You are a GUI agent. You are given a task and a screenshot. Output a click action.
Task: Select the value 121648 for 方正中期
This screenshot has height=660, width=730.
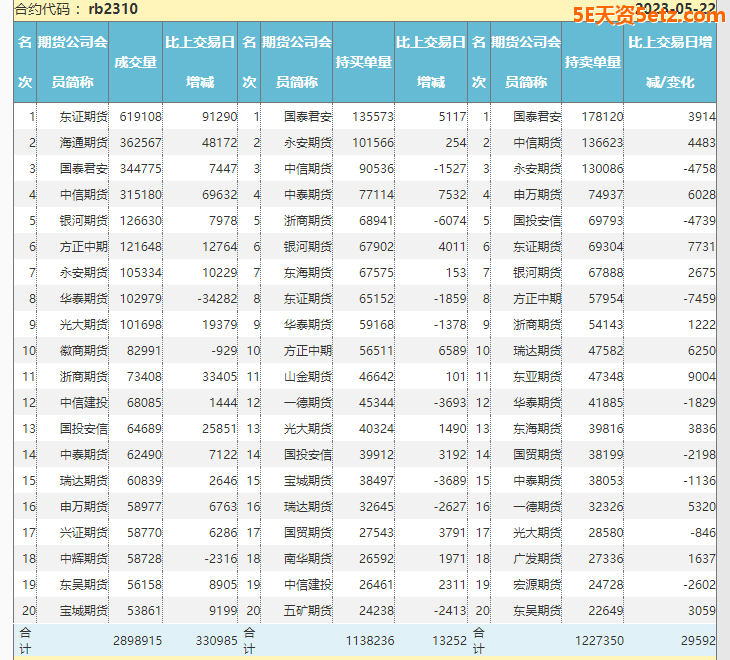(x=140, y=247)
